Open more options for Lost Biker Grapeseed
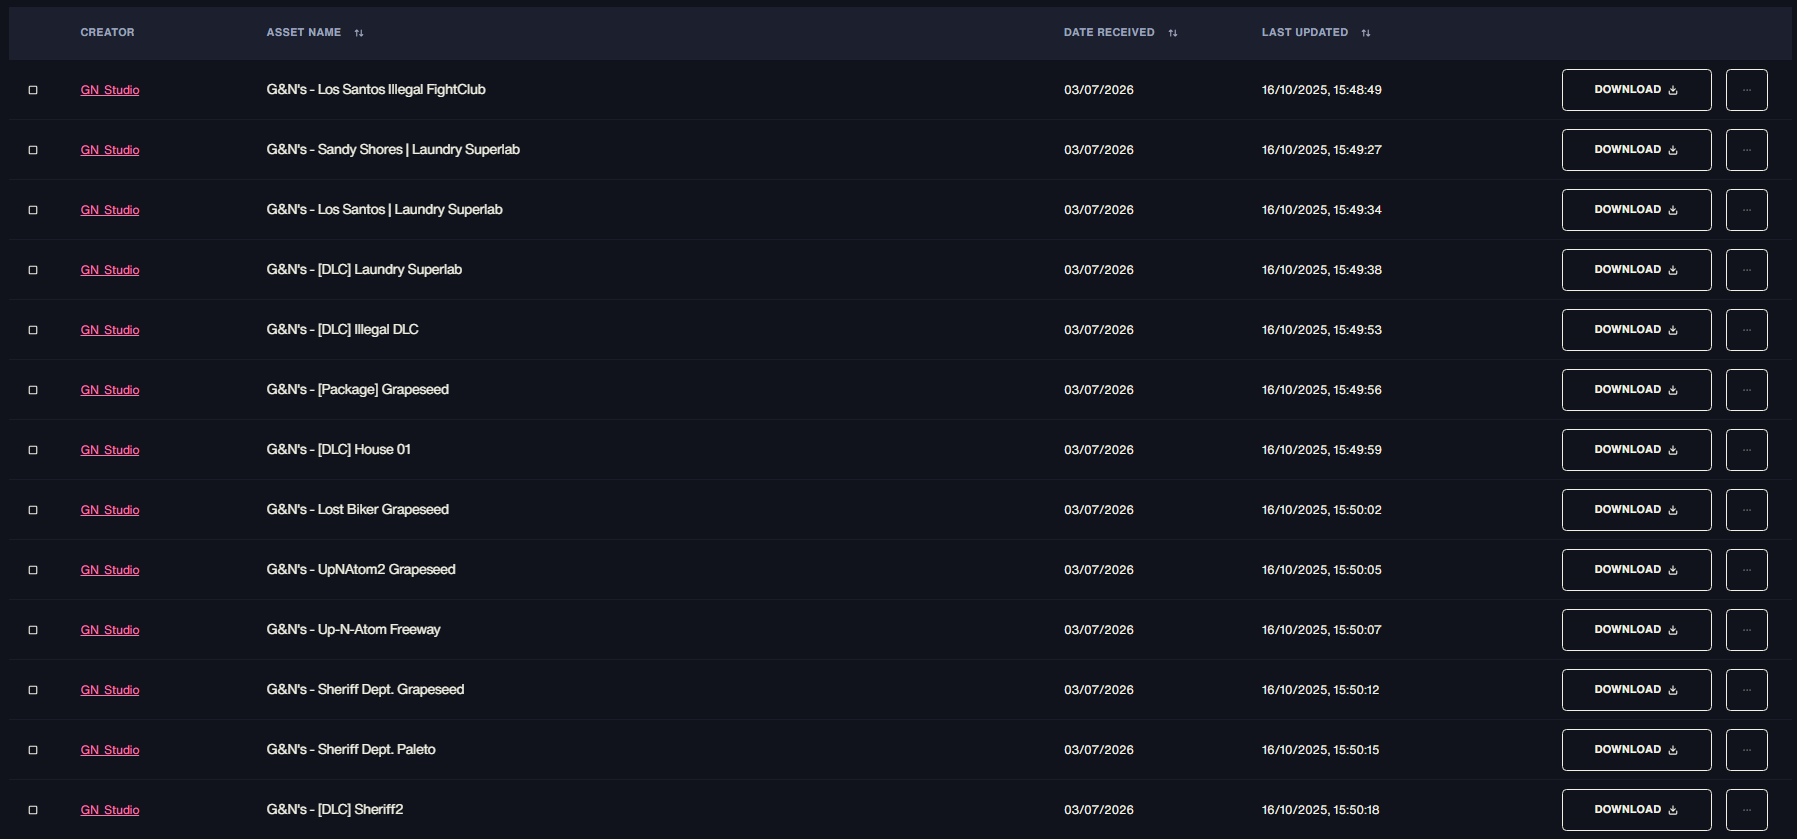 tap(1747, 510)
